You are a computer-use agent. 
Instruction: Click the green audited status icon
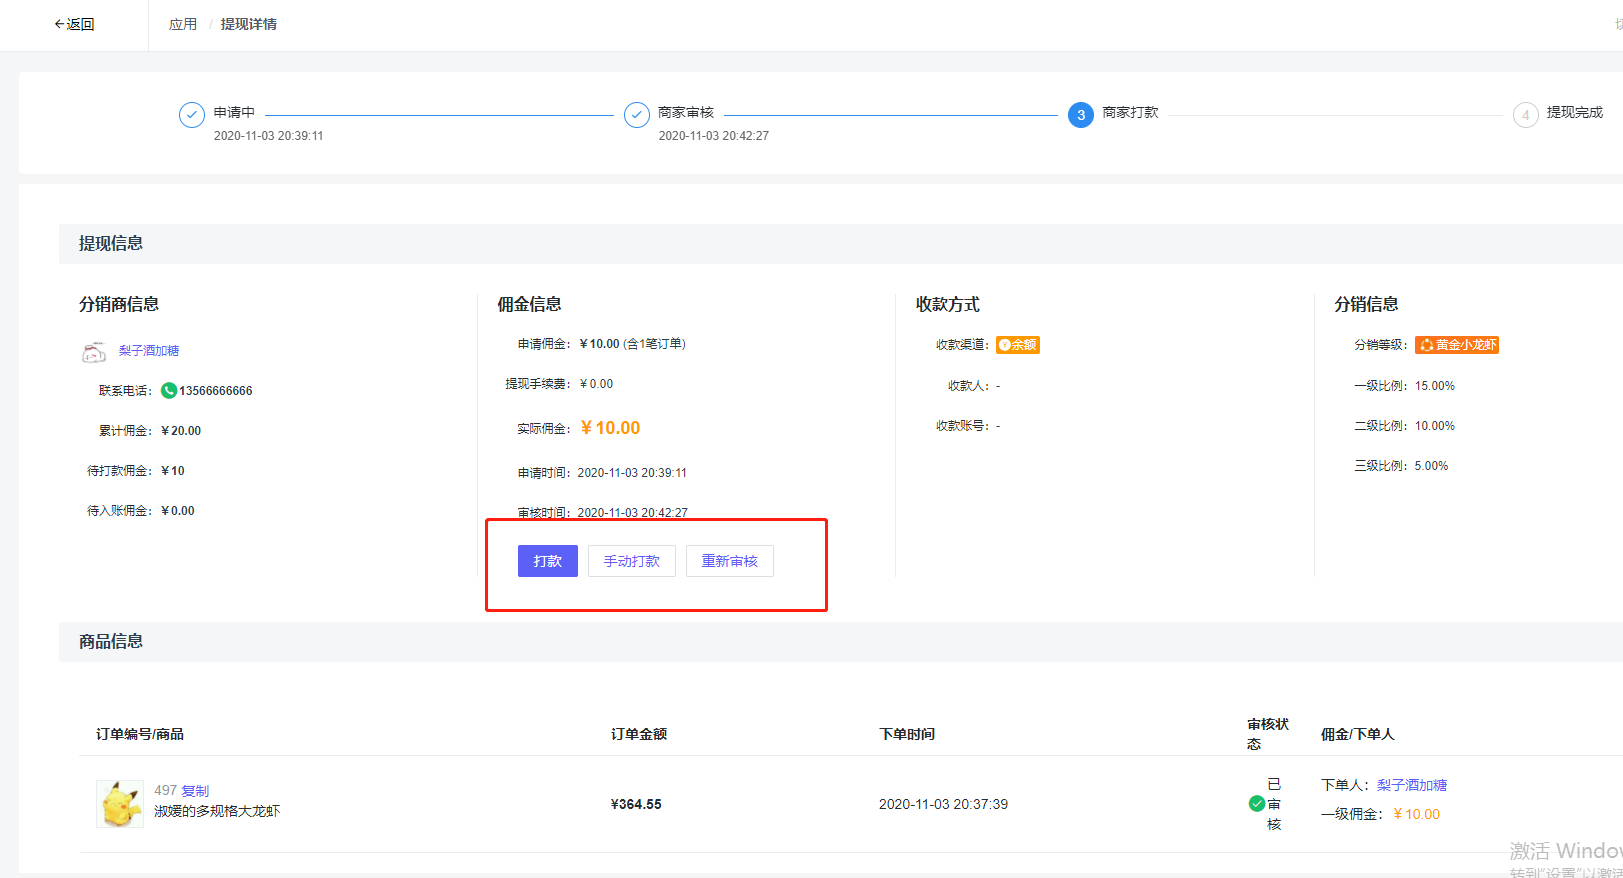(1256, 803)
